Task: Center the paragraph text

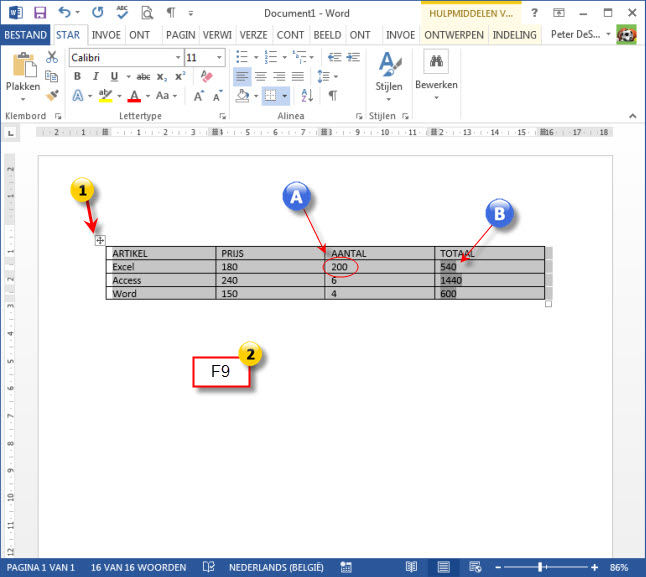Action: coord(260,76)
